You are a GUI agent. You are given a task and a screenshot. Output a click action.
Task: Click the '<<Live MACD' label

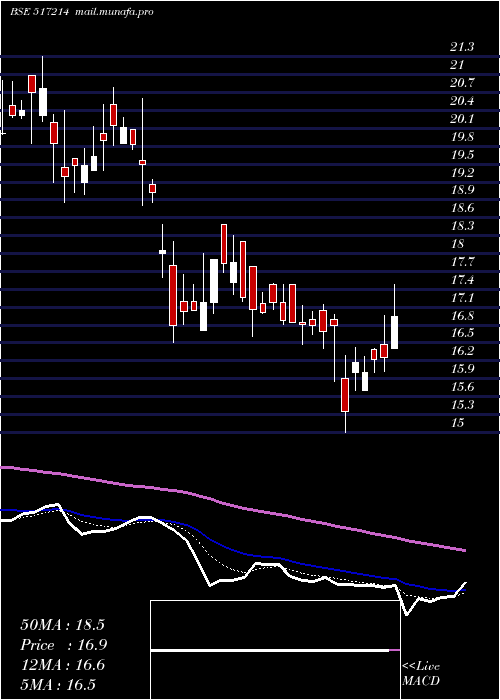pyautogui.click(x=421, y=674)
